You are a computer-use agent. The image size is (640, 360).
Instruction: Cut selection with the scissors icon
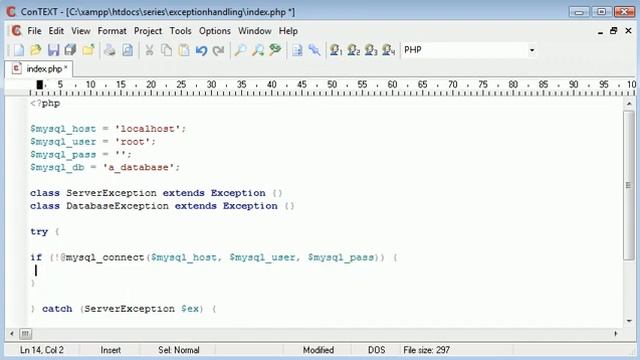pyautogui.click(x=149, y=50)
